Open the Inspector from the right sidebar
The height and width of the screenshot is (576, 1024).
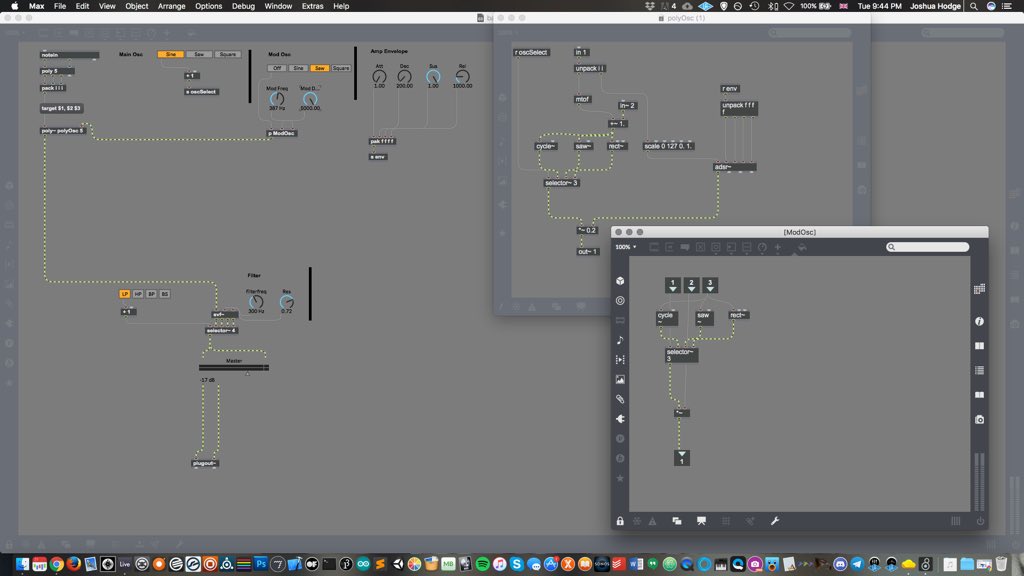tap(980, 323)
